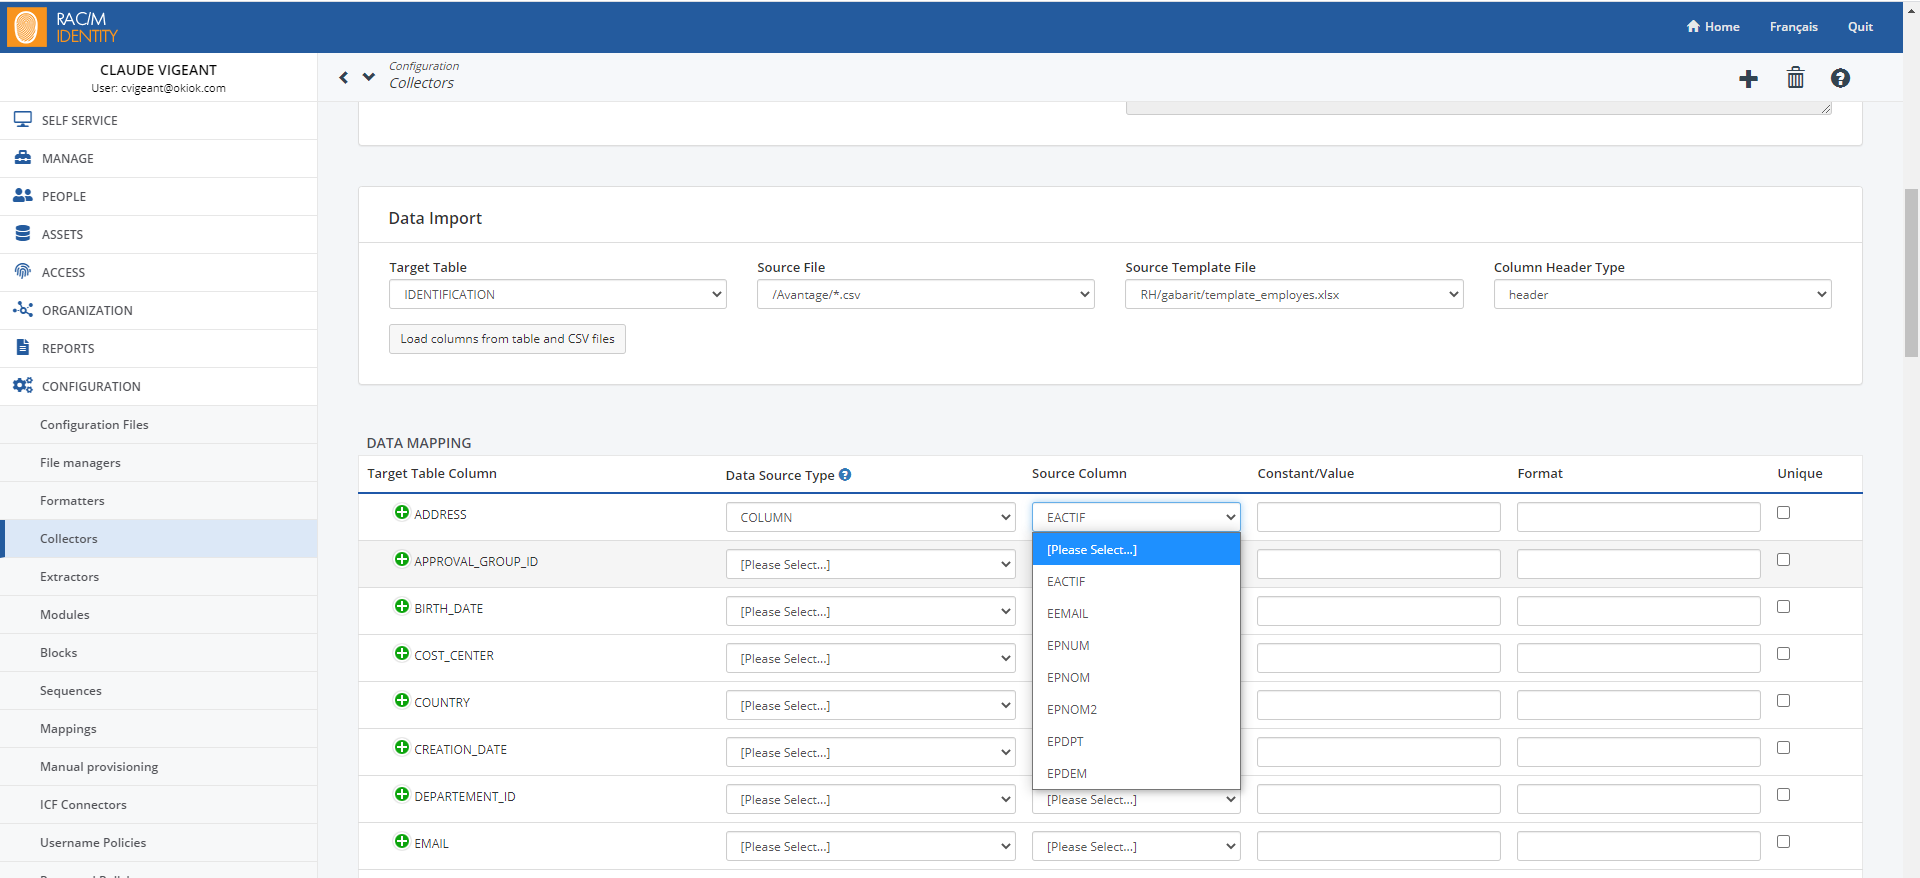This screenshot has height=878, width=1920.
Task: Click Format field for ADDRESS row
Action: pos(1639,517)
